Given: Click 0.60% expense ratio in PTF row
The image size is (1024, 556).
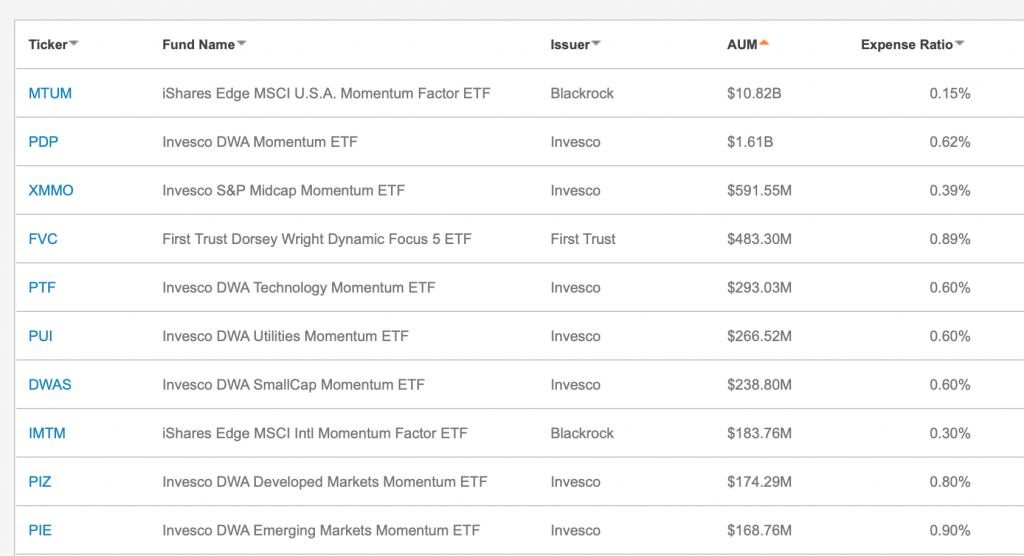Looking at the screenshot, I should [950, 287].
